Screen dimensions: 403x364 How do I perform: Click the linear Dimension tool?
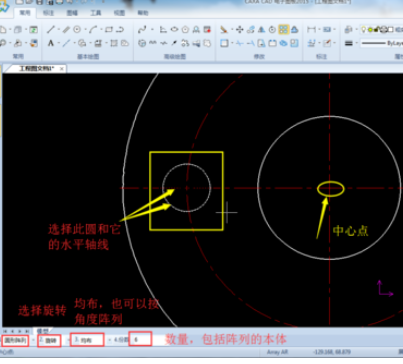311,29
